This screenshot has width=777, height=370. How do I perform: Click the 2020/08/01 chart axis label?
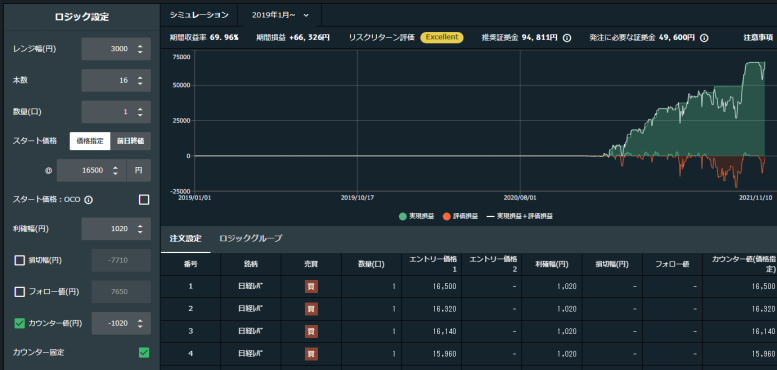coord(520,197)
